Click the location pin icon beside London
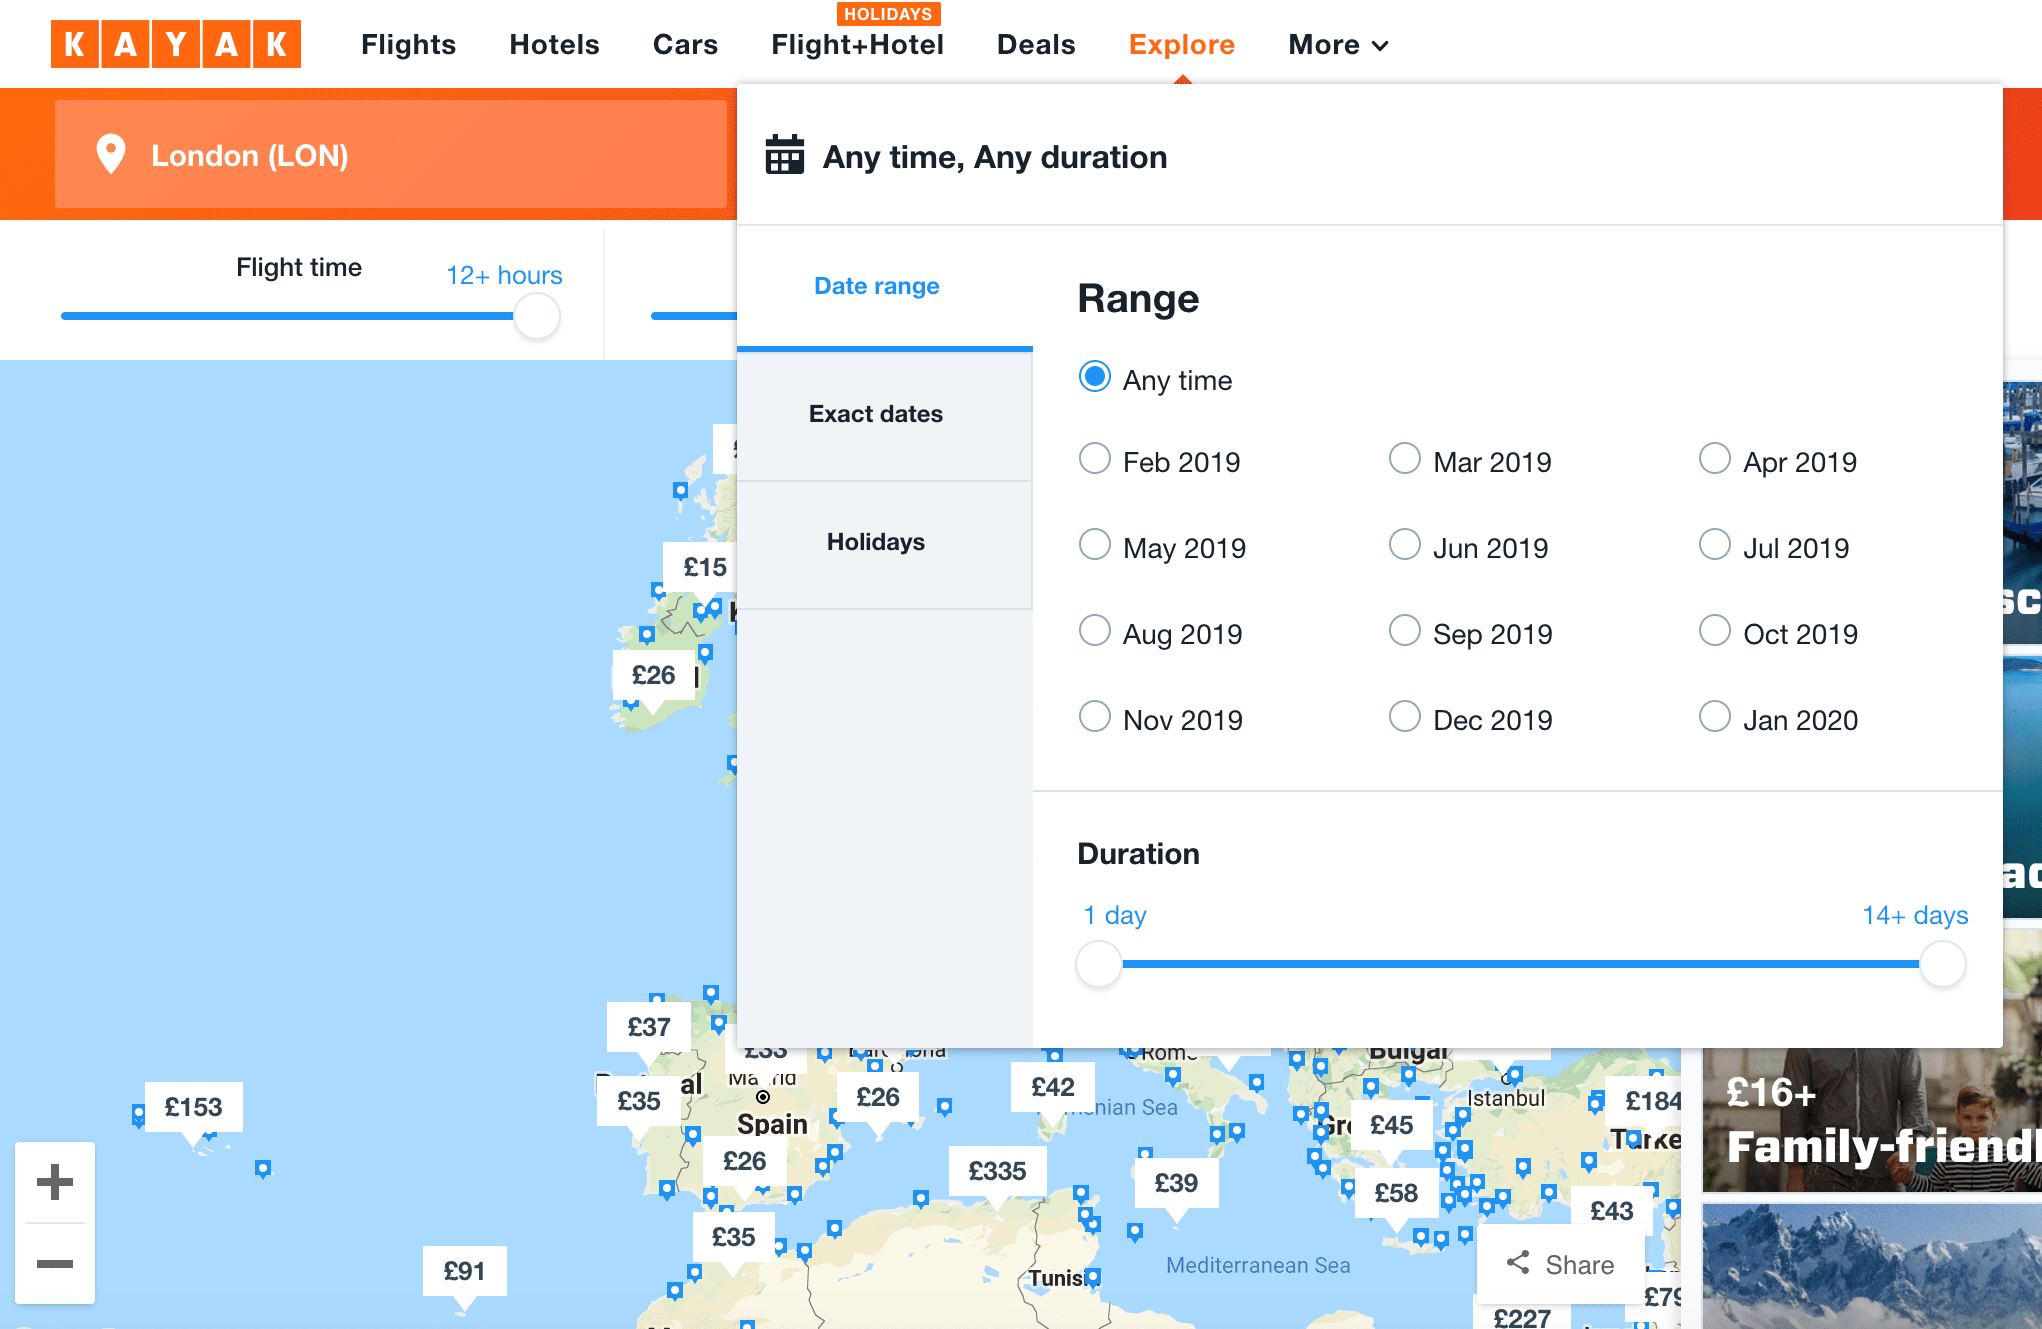 pos(110,155)
